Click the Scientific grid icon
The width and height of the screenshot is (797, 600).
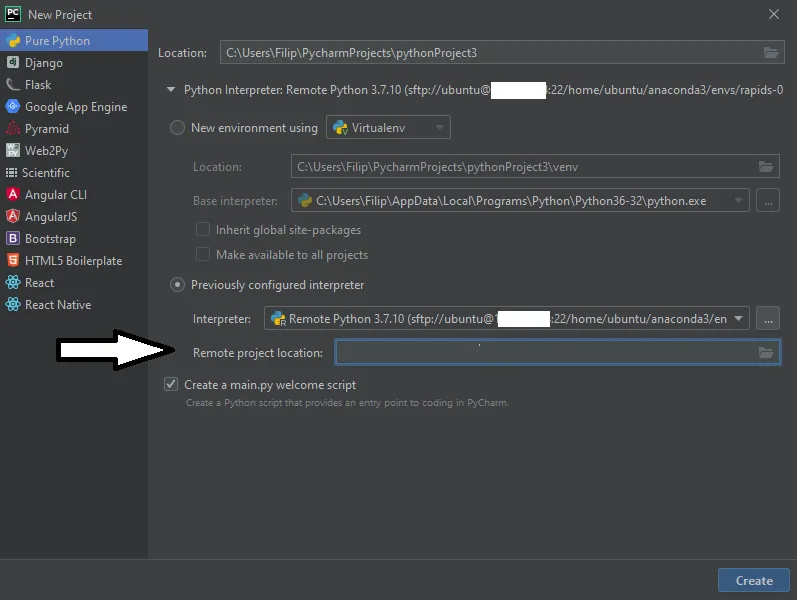click(x=11, y=172)
